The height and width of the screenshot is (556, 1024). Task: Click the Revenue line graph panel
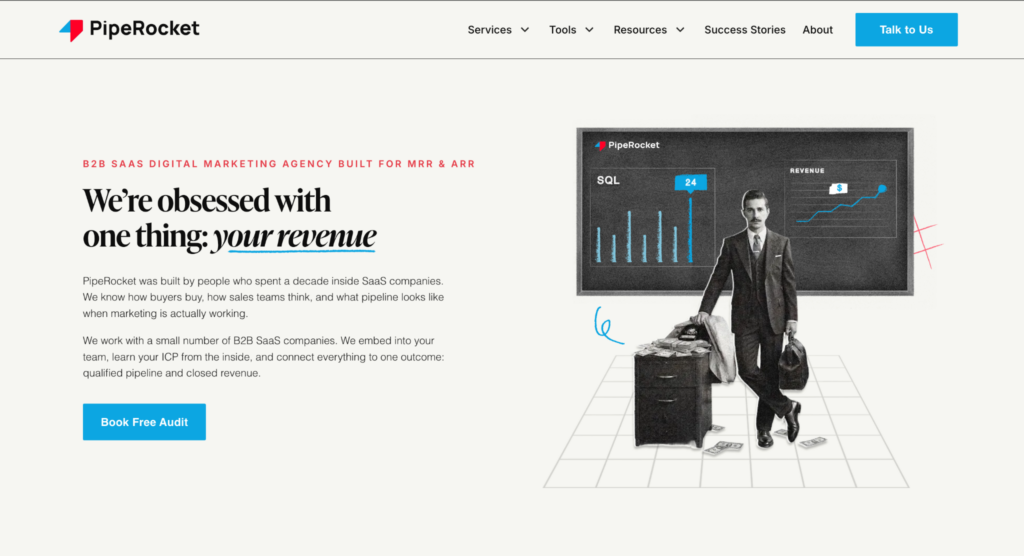[841, 199]
